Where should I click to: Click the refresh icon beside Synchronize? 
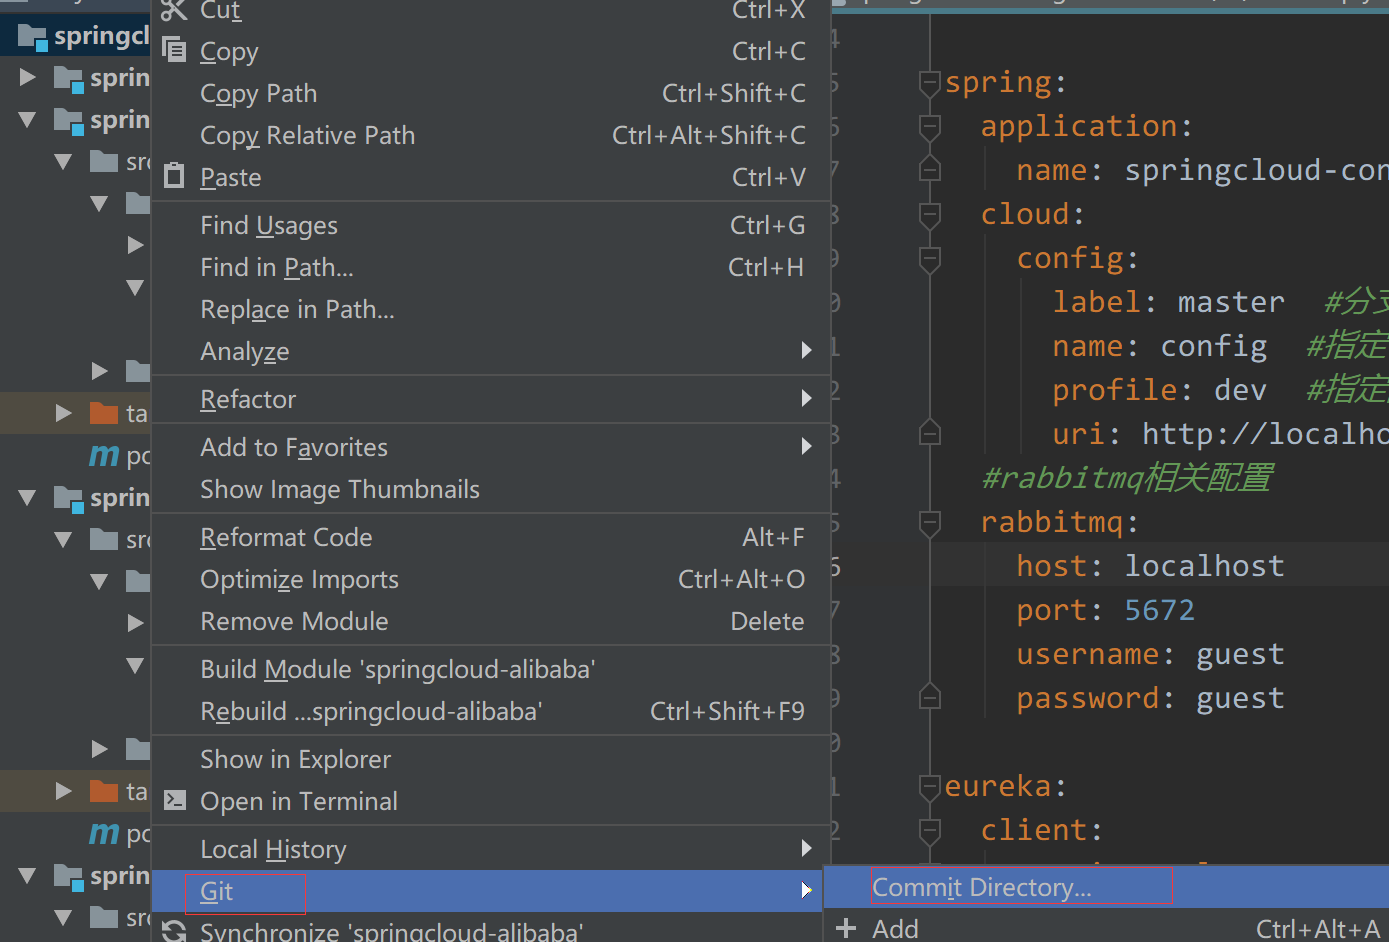pyautogui.click(x=174, y=931)
